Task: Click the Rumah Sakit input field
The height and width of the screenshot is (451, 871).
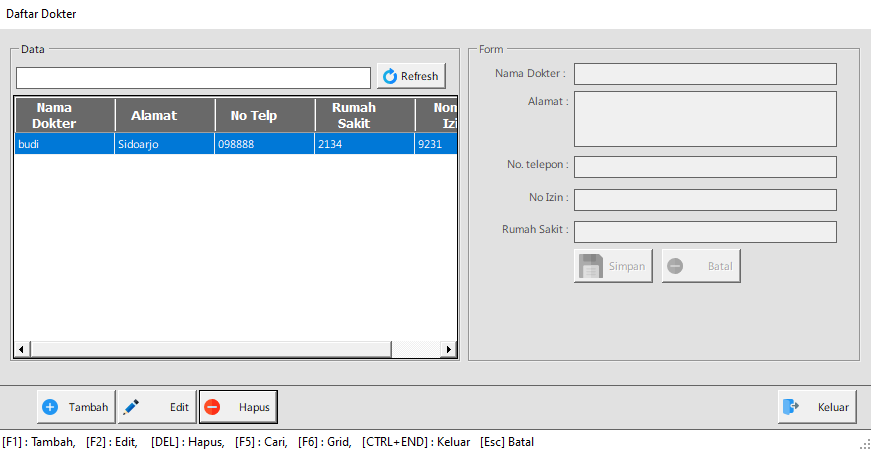Action: click(705, 232)
